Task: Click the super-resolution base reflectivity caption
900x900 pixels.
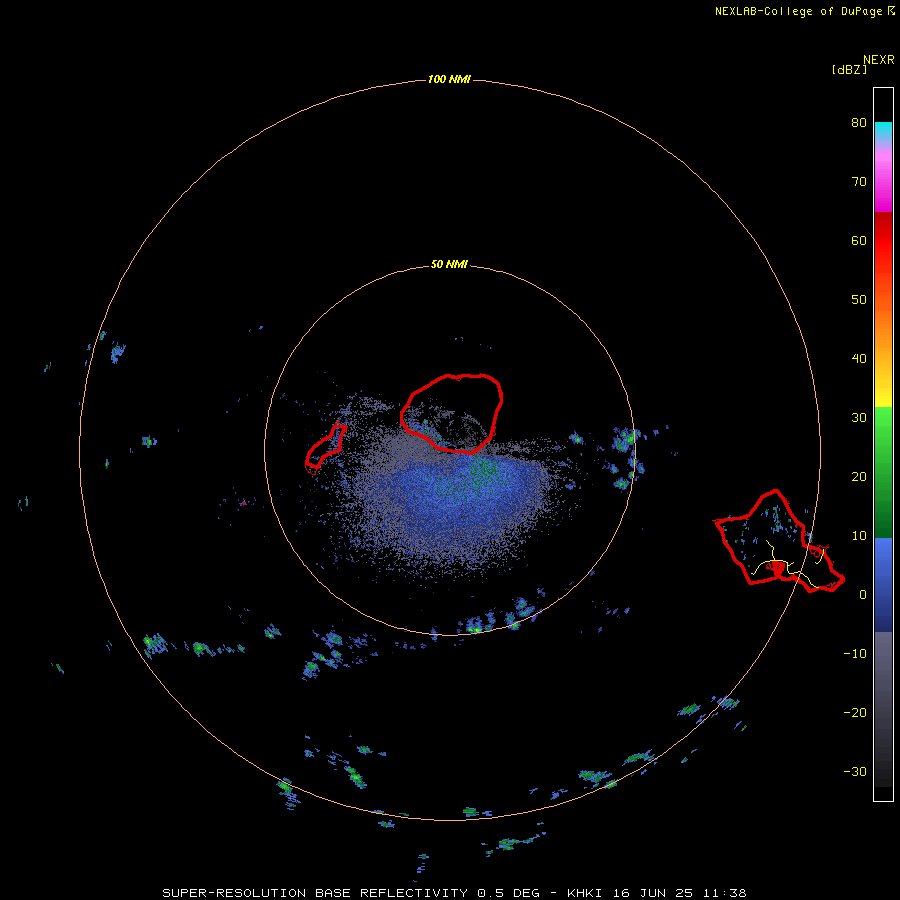Action: point(454,893)
